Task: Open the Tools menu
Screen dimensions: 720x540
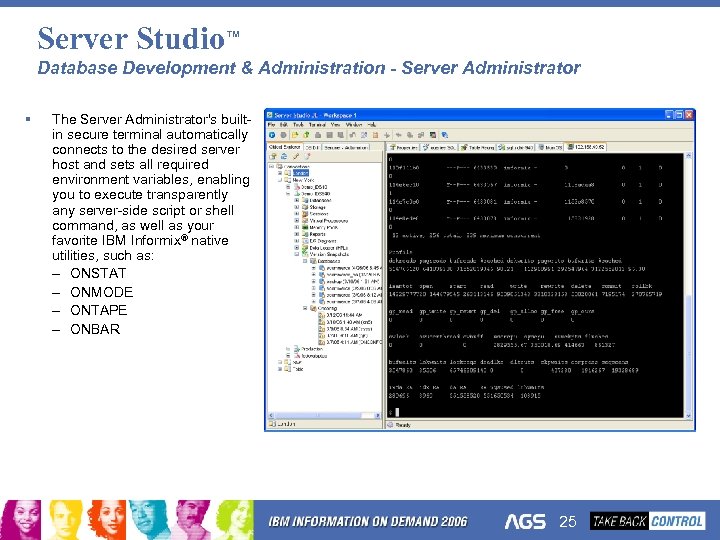Action: pyautogui.click(x=298, y=124)
